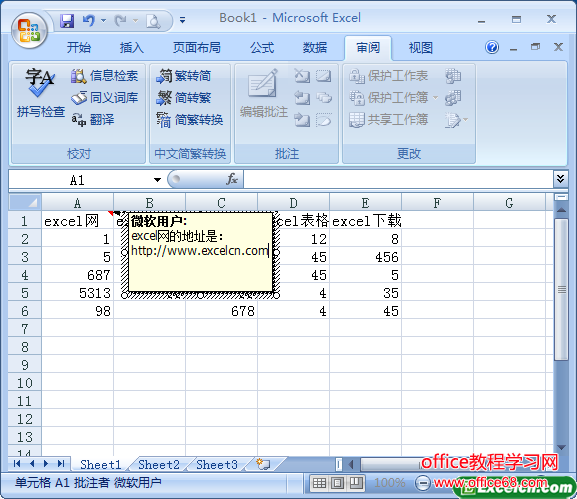Click 保护工作表 protect sheet
Viewport: 577px width, 499px height.
pyautogui.click(x=389, y=76)
